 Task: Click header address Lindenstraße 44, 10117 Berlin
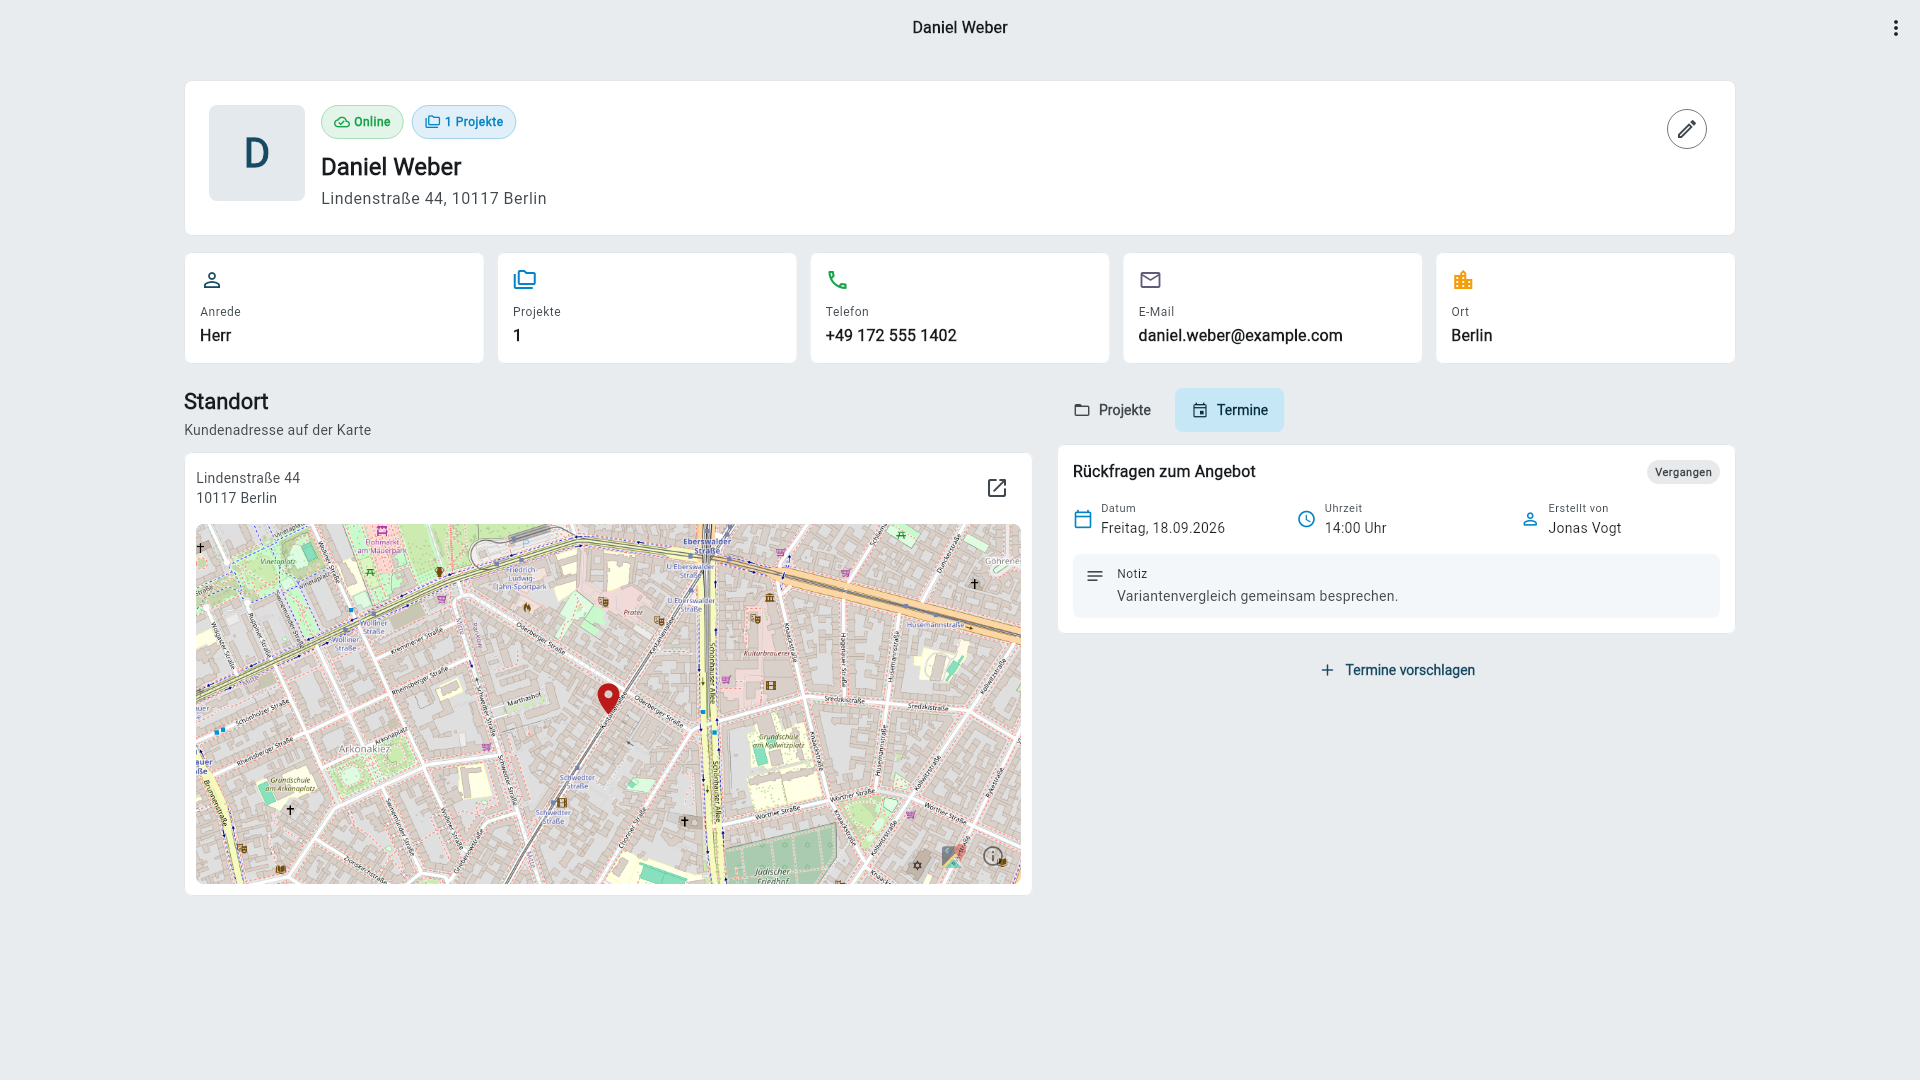tap(434, 199)
